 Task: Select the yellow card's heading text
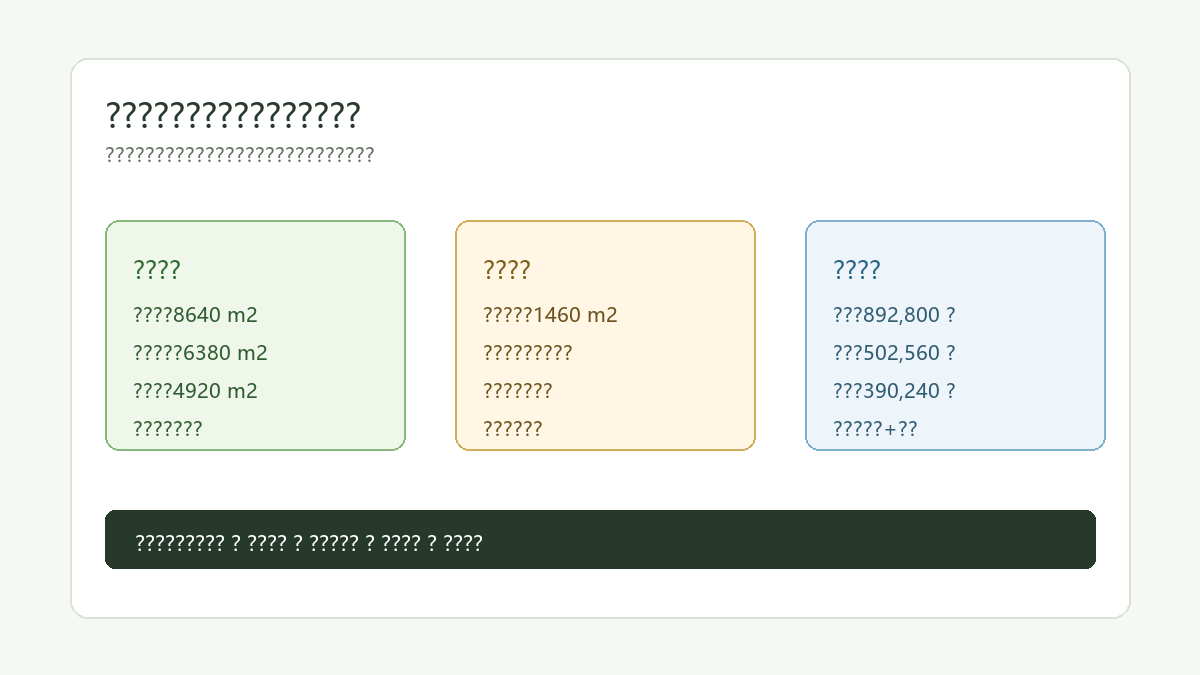click(x=507, y=270)
